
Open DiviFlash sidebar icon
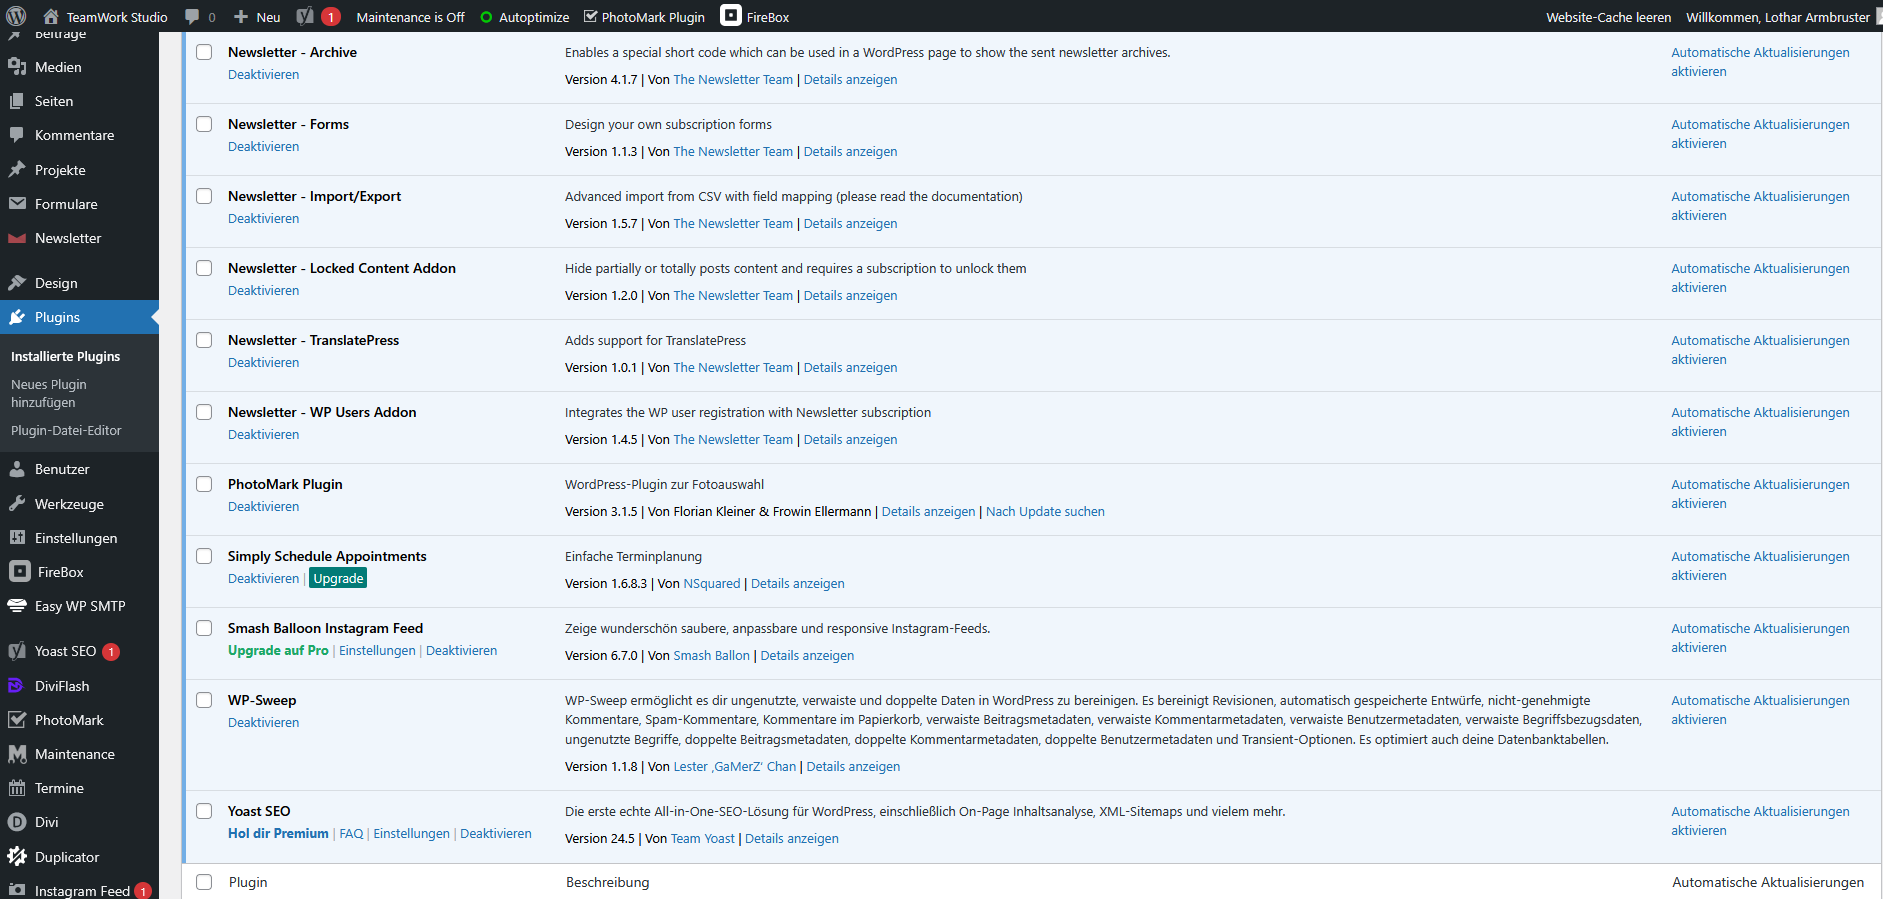tap(16, 686)
